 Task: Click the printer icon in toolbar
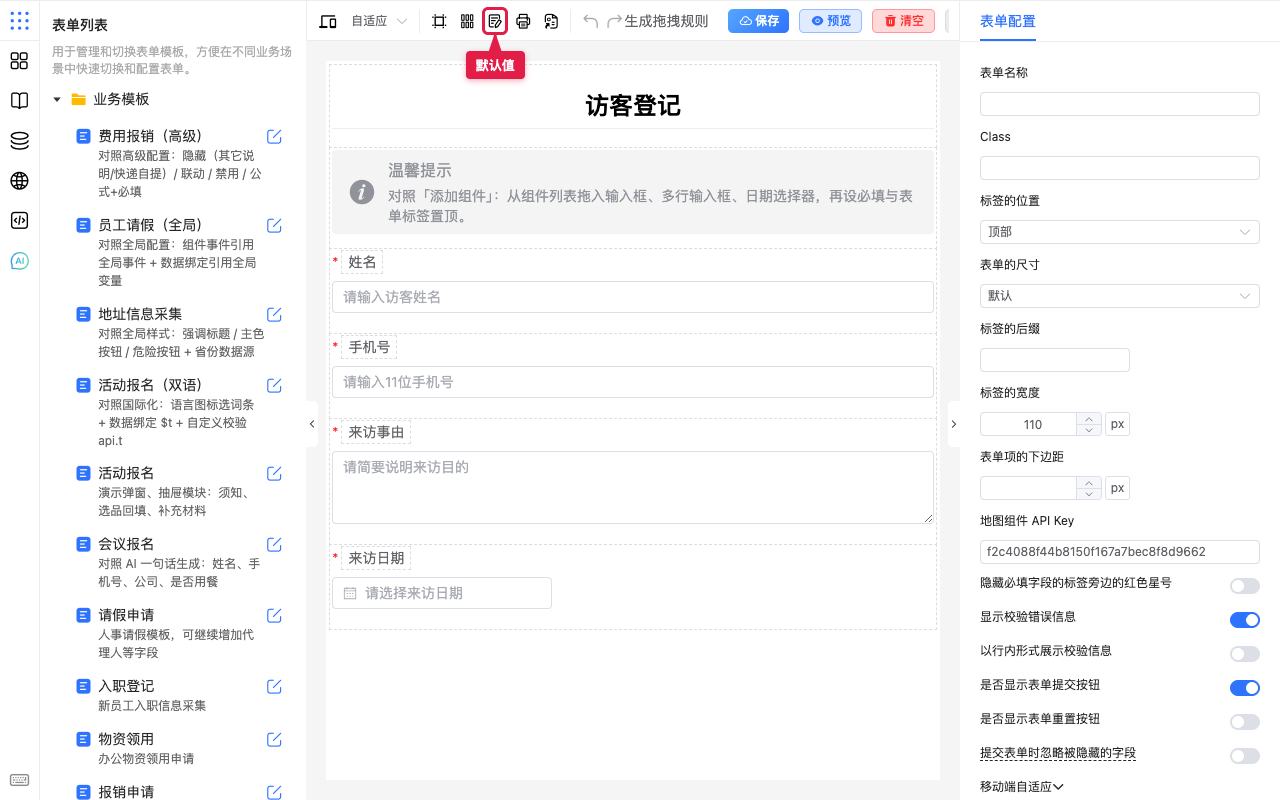click(x=523, y=21)
